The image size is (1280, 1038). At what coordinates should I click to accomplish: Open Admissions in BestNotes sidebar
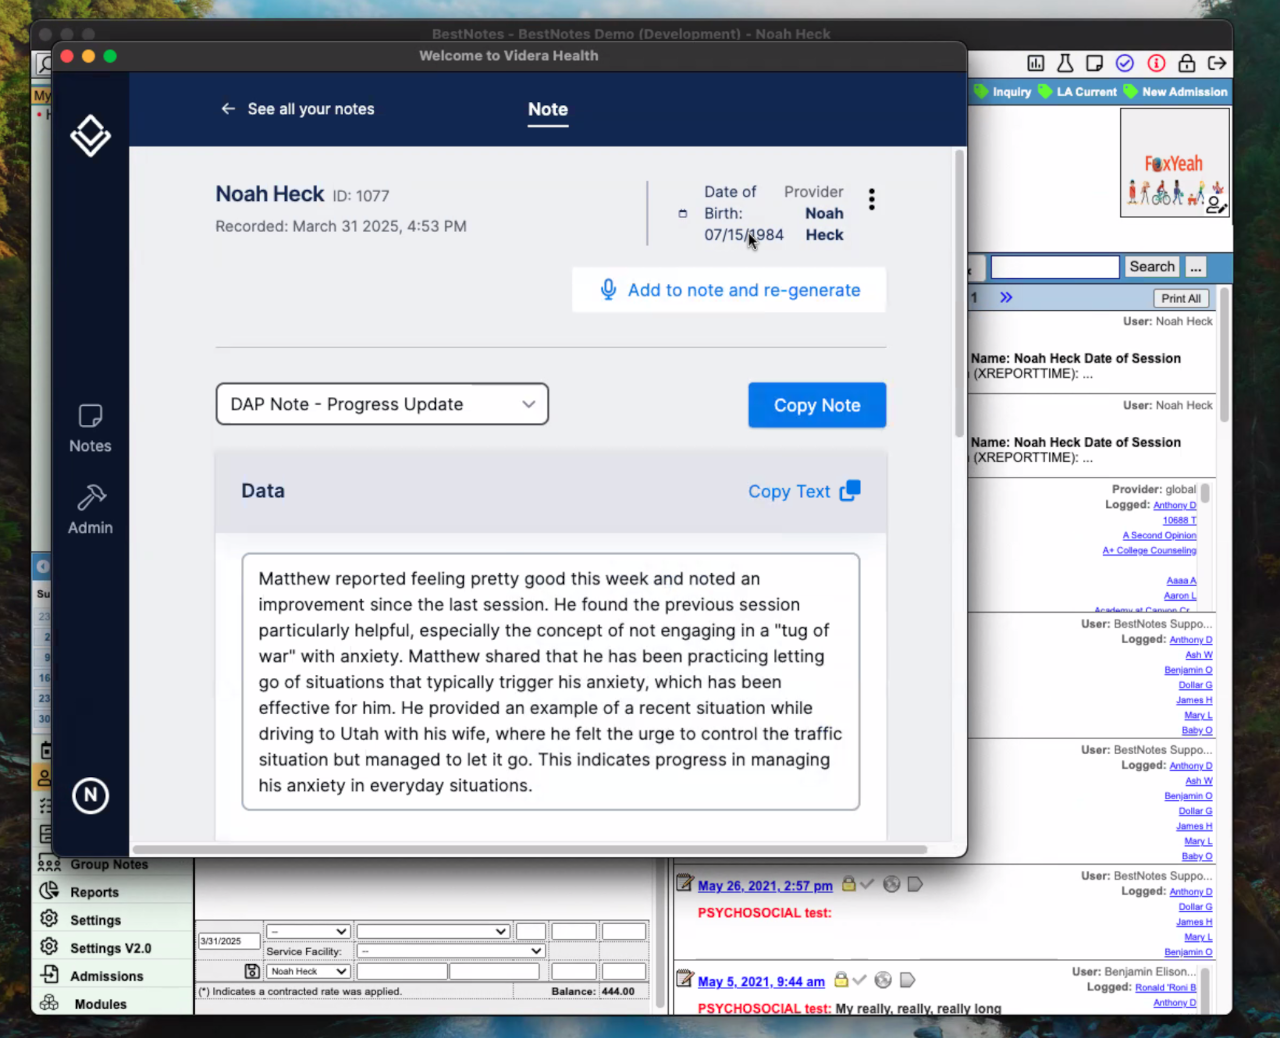click(106, 976)
